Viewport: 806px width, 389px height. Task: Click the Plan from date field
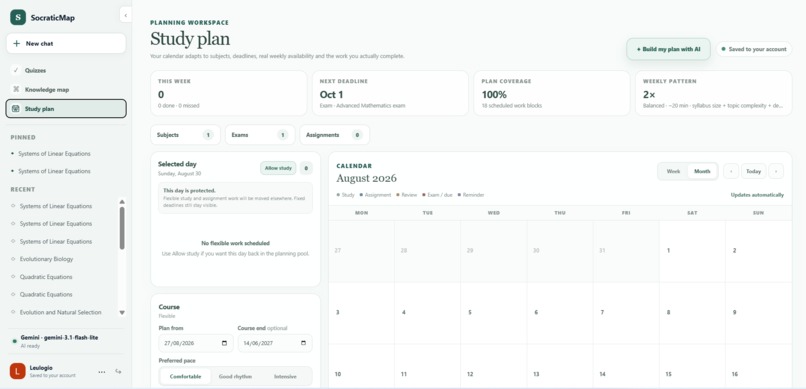(x=196, y=343)
